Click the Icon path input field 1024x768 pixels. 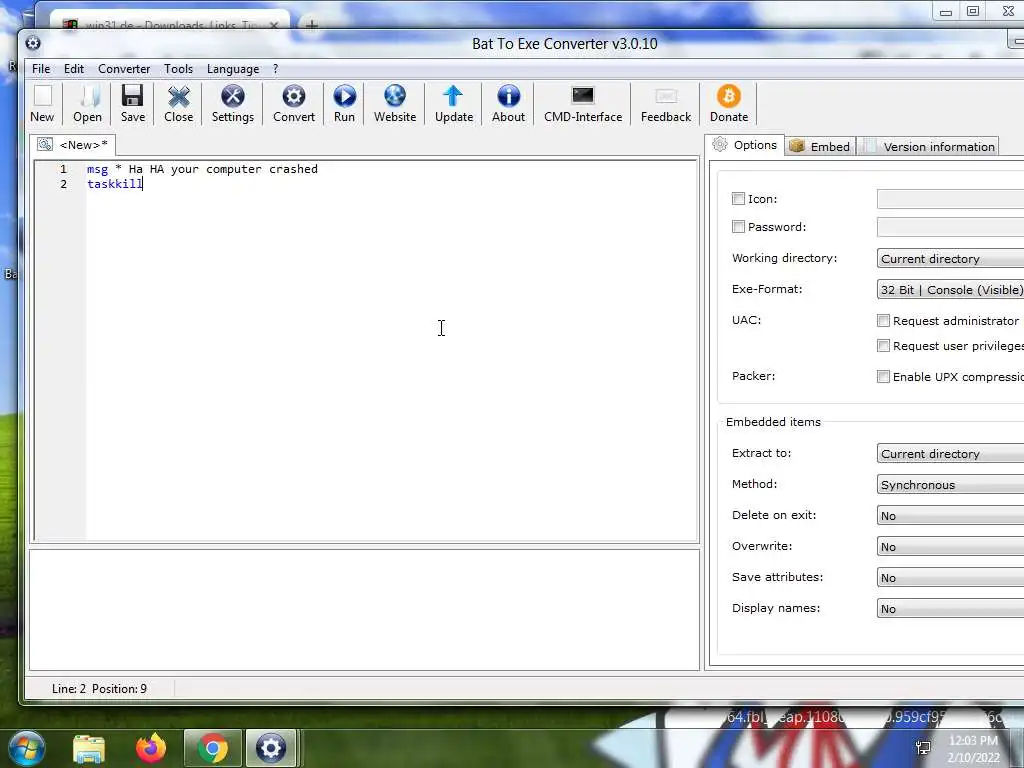pos(950,199)
